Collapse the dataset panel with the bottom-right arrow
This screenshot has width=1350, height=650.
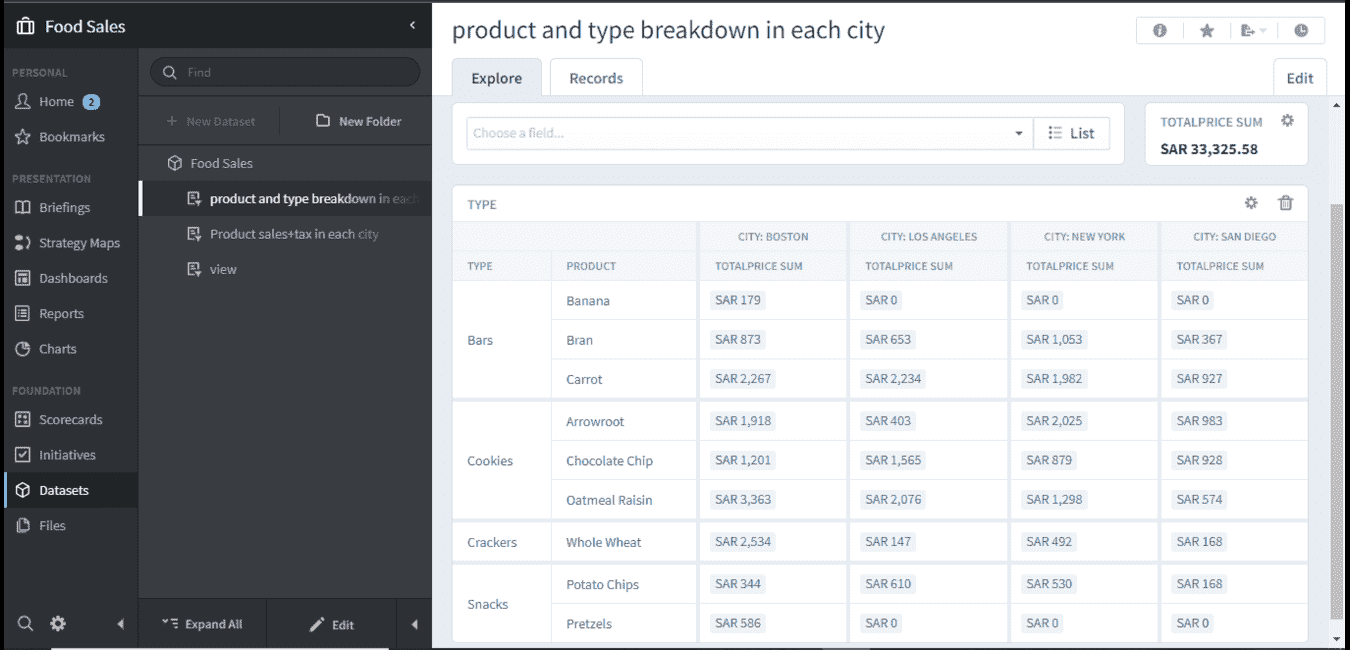pyautogui.click(x=414, y=624)
